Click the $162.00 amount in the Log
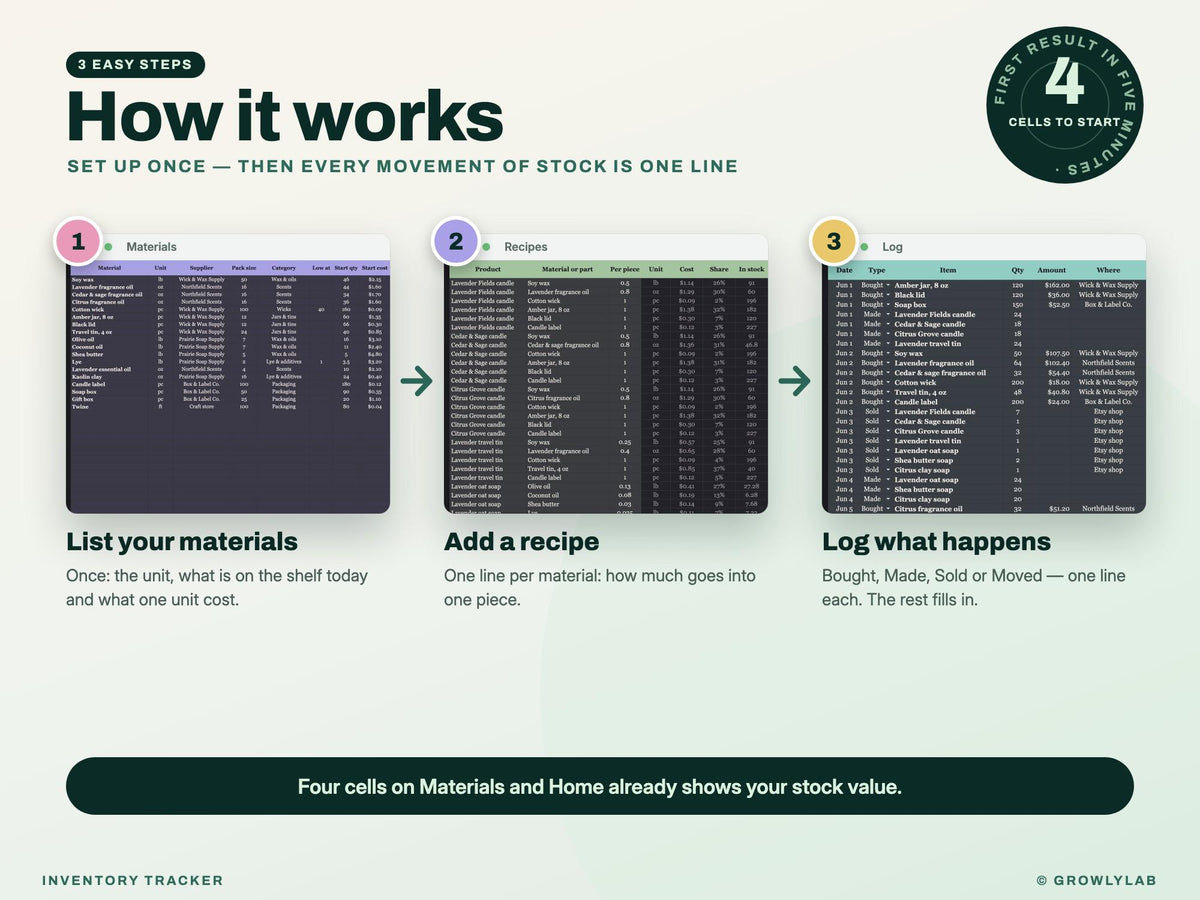 point(1056,286)
